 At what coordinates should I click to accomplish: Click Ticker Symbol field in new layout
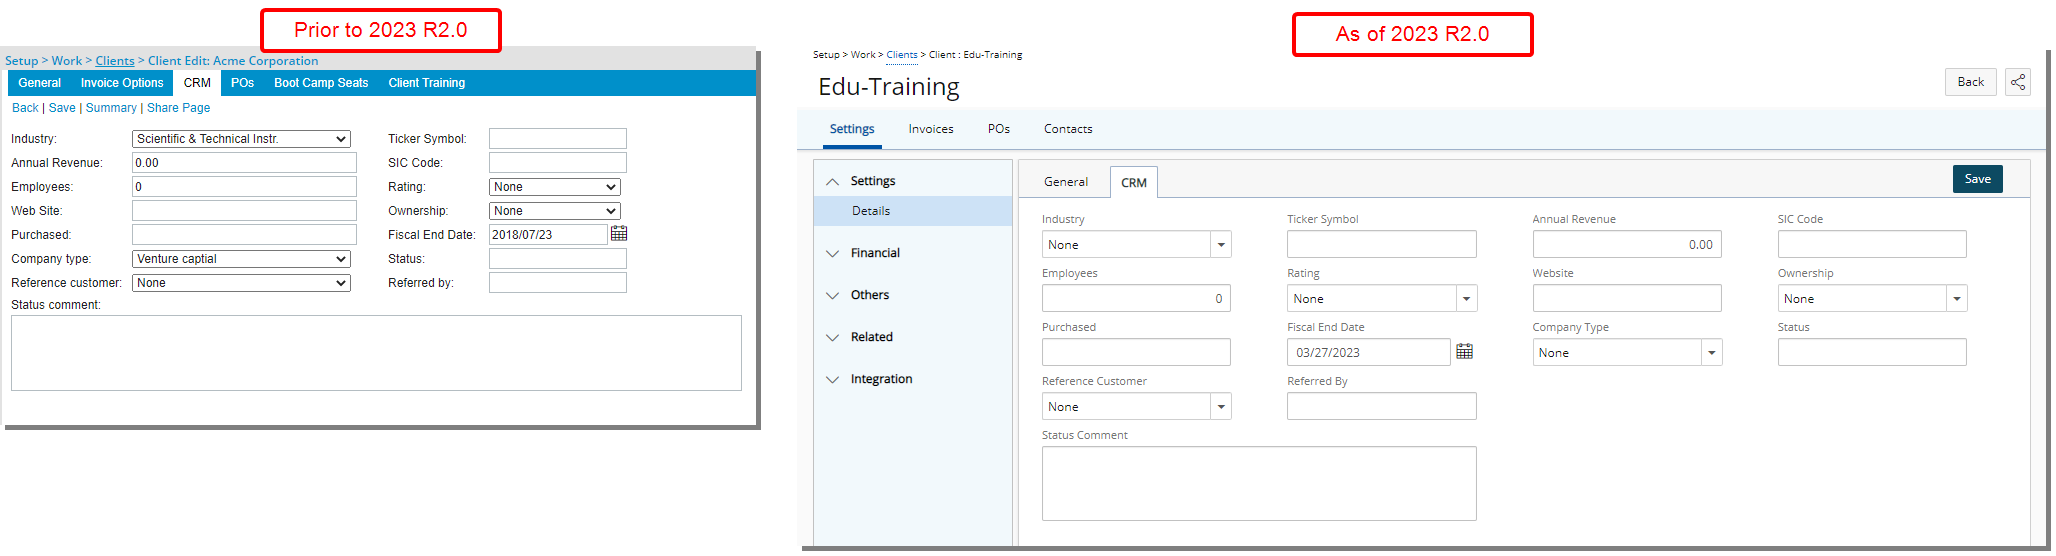pos(1382,245)
